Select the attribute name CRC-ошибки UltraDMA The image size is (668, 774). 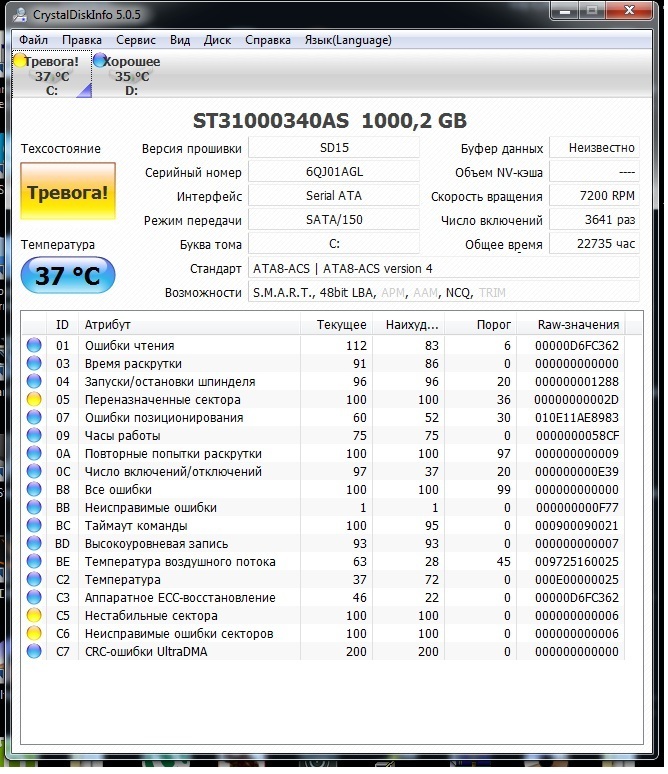(146, 652)
